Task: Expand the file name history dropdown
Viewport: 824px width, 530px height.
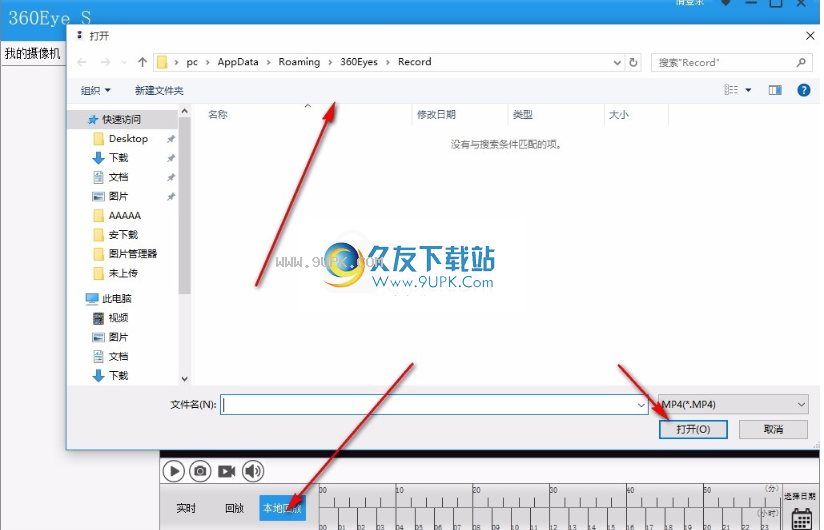Action: 641,405
